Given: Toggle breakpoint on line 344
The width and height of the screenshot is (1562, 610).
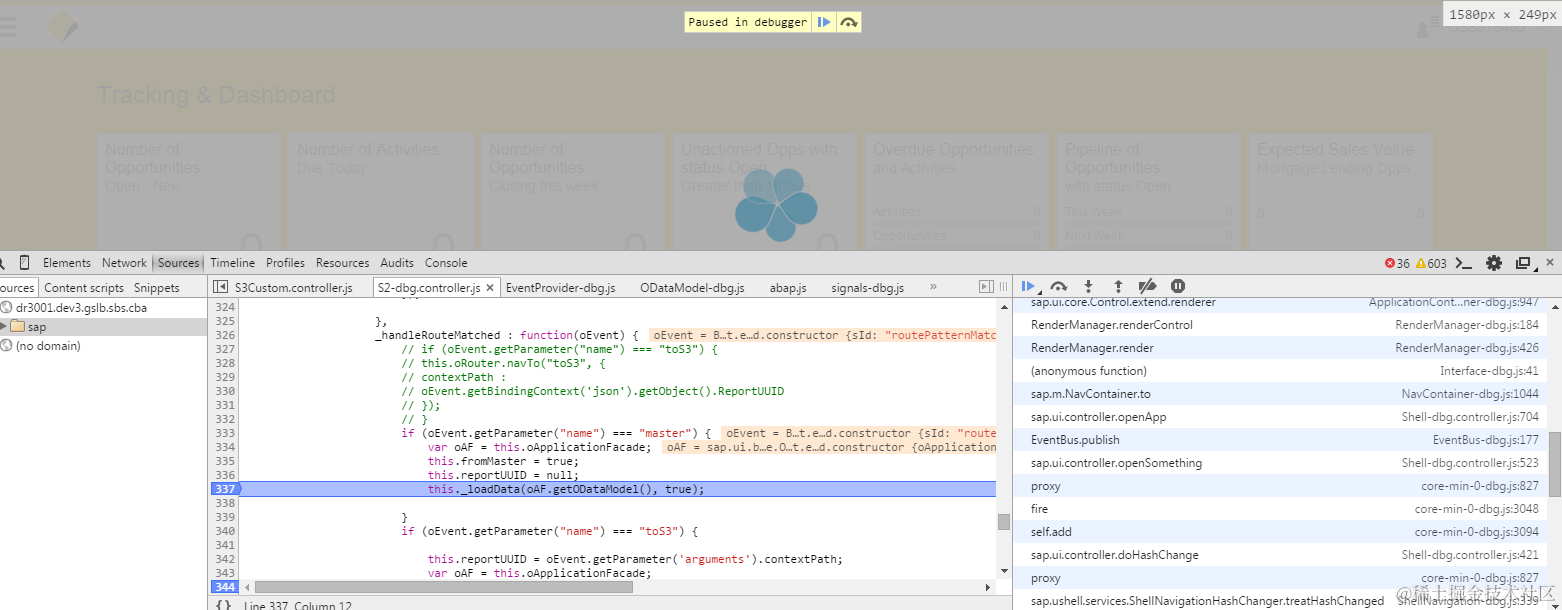Looking at the screenshot, I should coord(225,586).
